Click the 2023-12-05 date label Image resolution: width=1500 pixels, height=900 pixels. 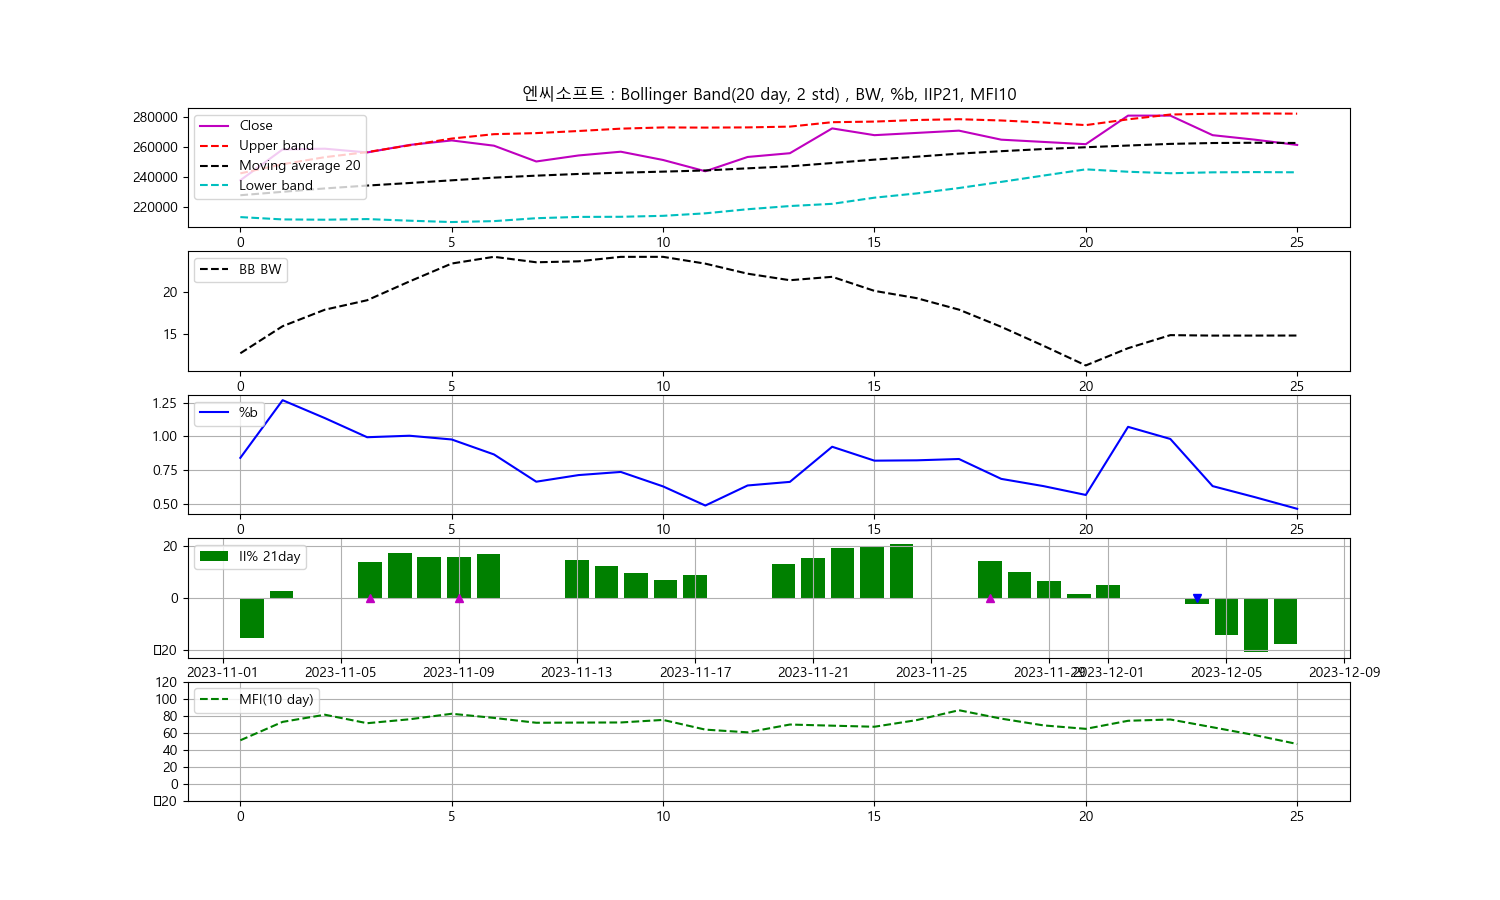click(1227, 672)
